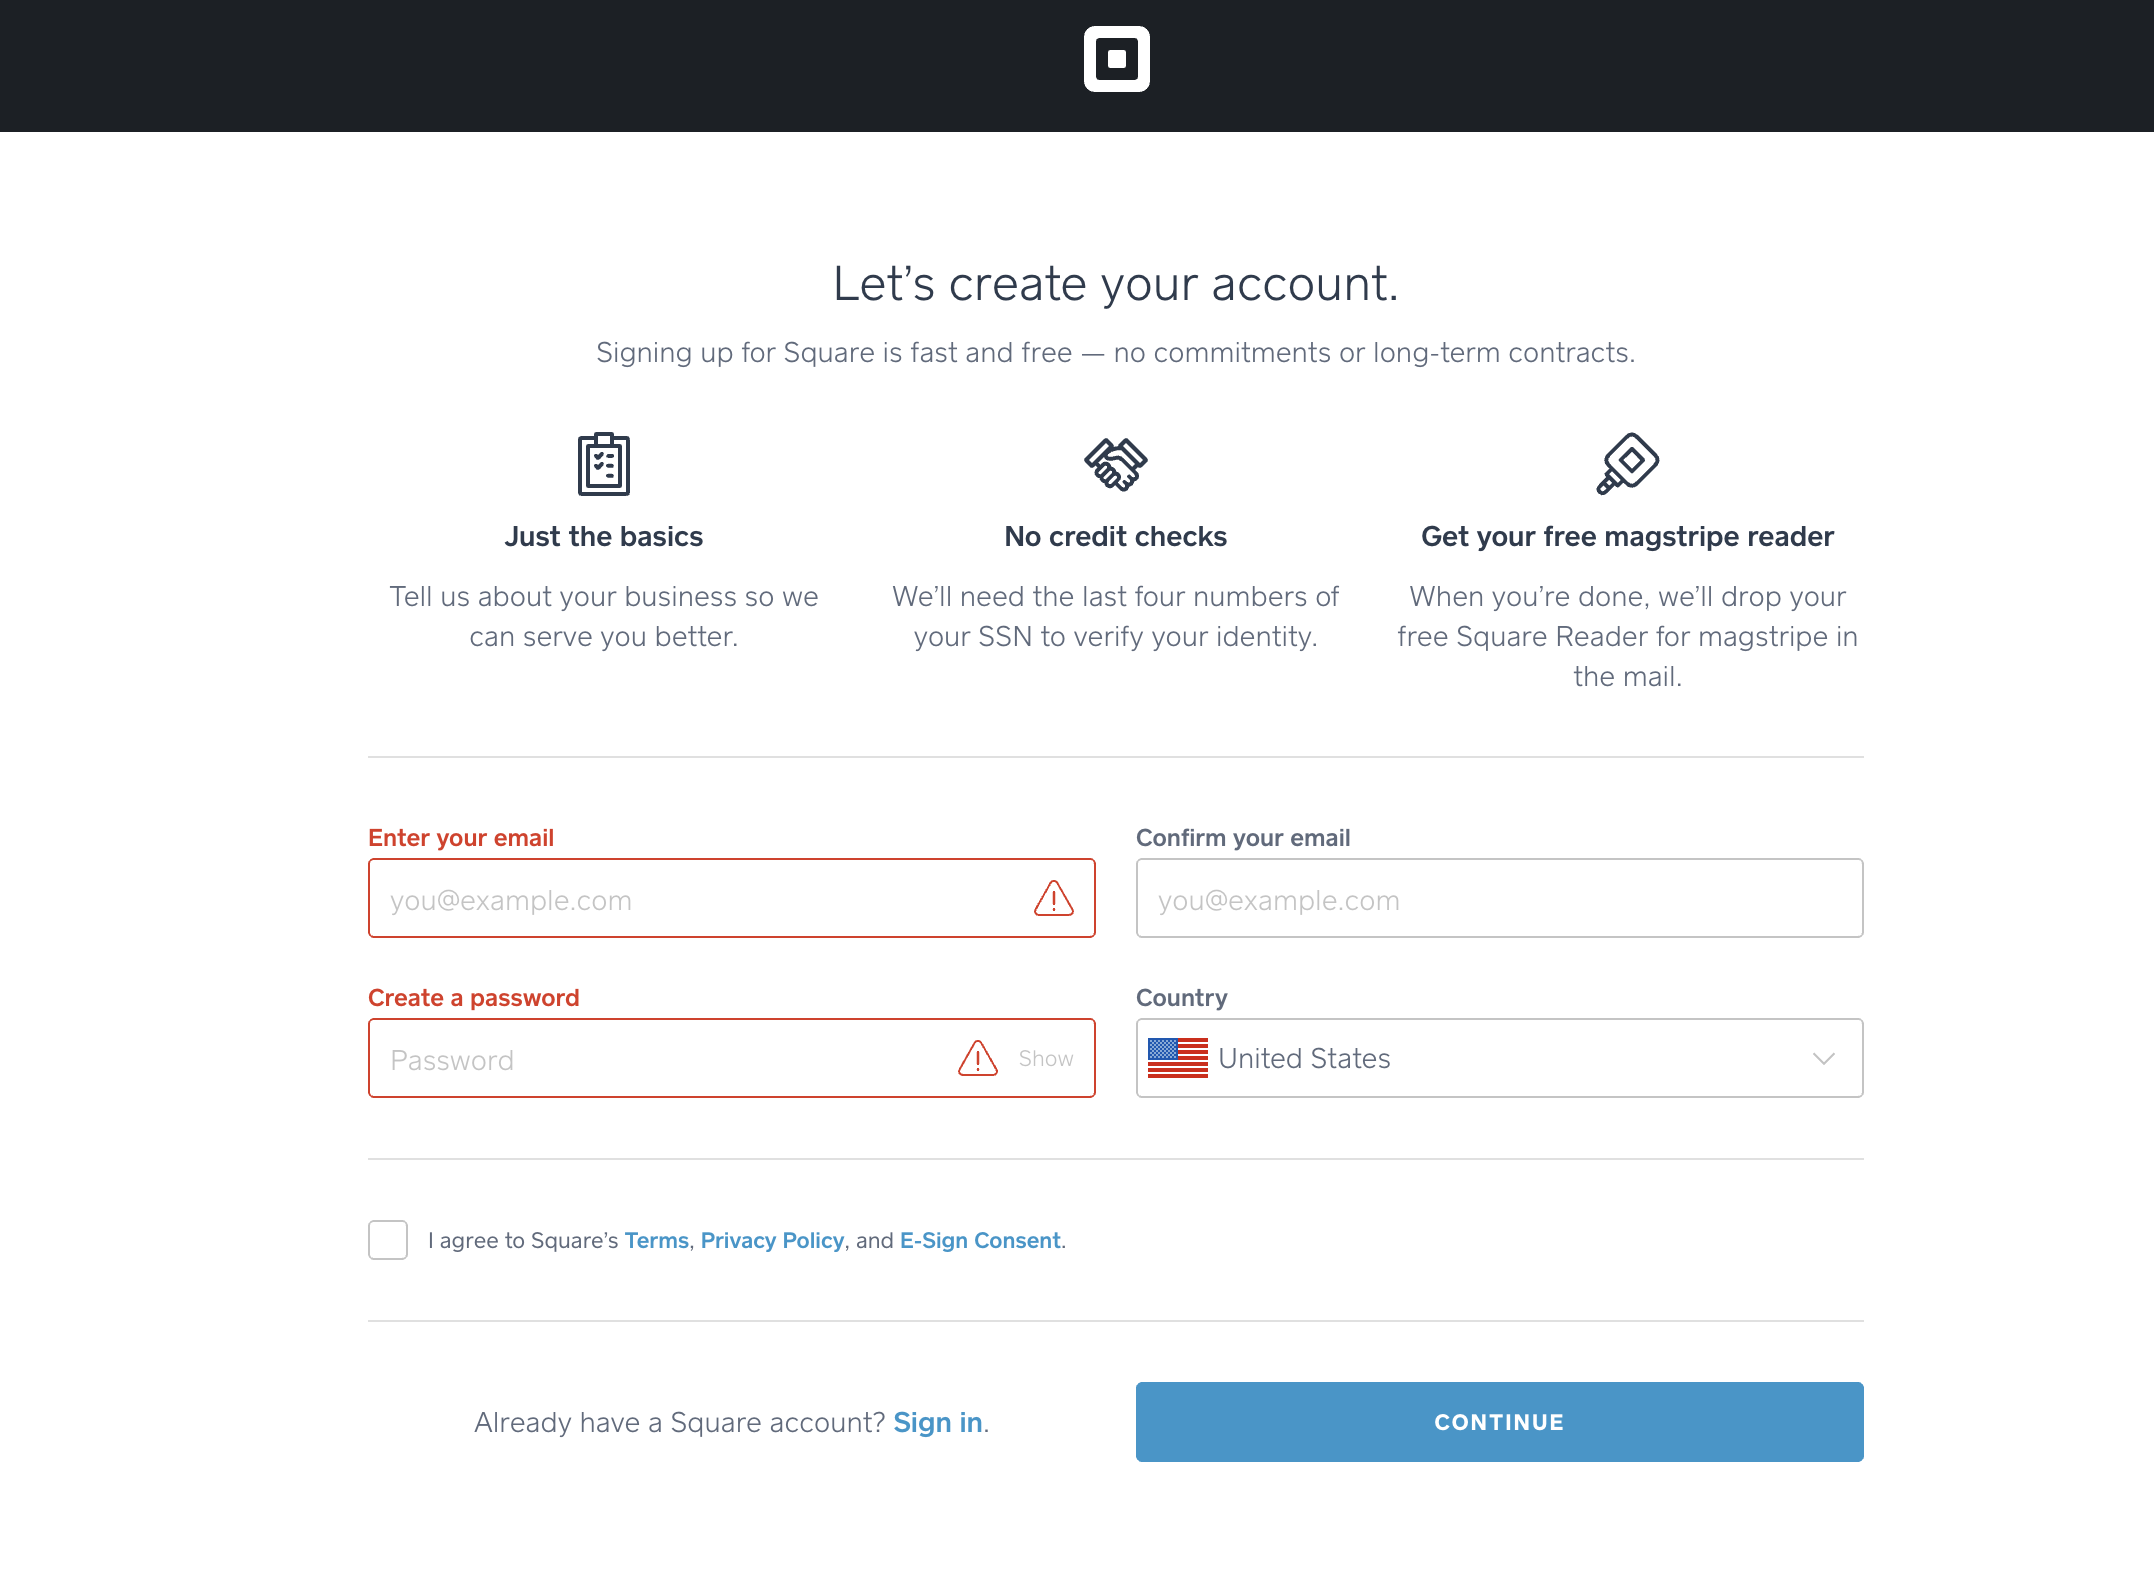Click the email field warning icon
2154x1580 pixels.
1053,898
